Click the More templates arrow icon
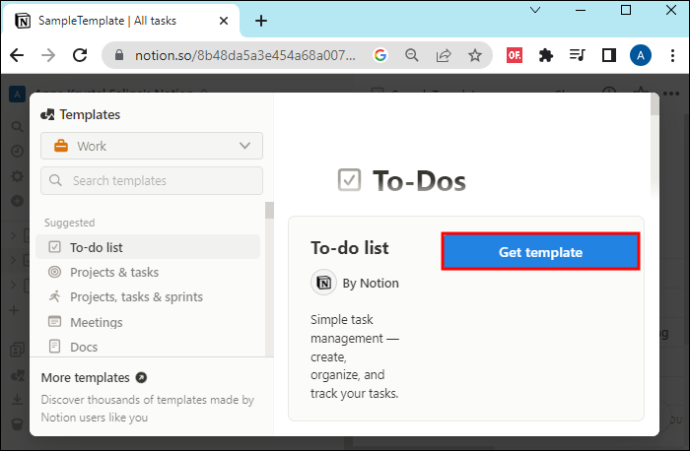The width and height of the screenshot is (690, 451). pos(141,378)
